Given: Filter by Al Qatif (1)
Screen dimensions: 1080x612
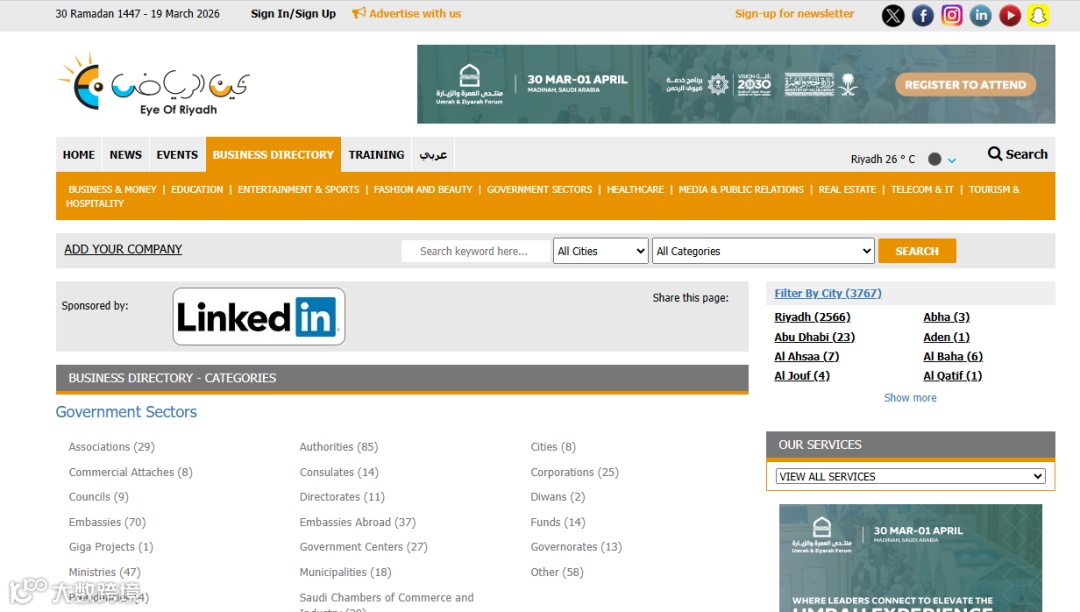Looking at the screenshot, I should 953,376.
